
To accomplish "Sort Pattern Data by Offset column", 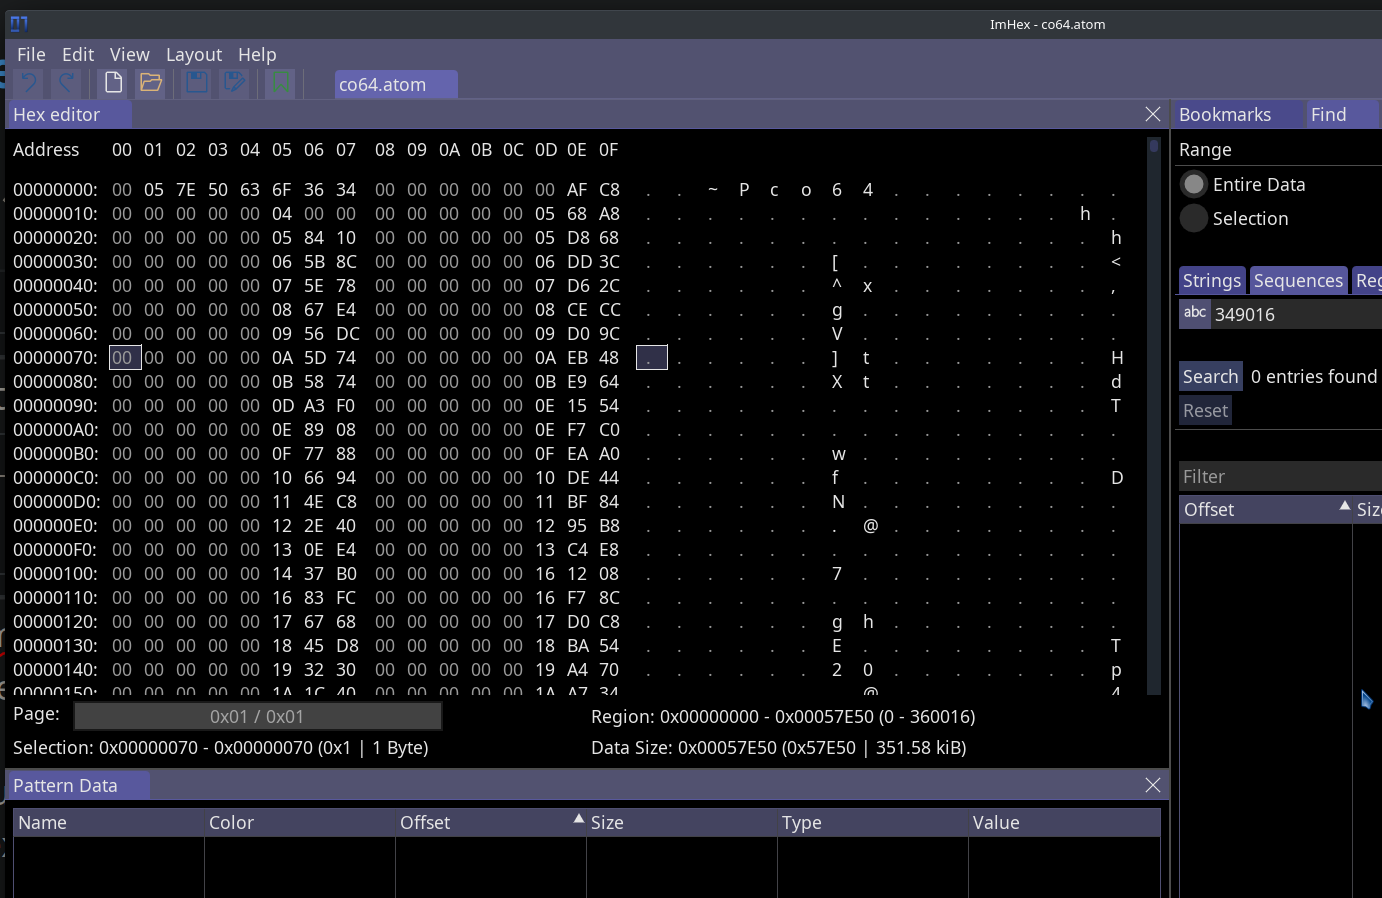I will click(x=490, y=822).
